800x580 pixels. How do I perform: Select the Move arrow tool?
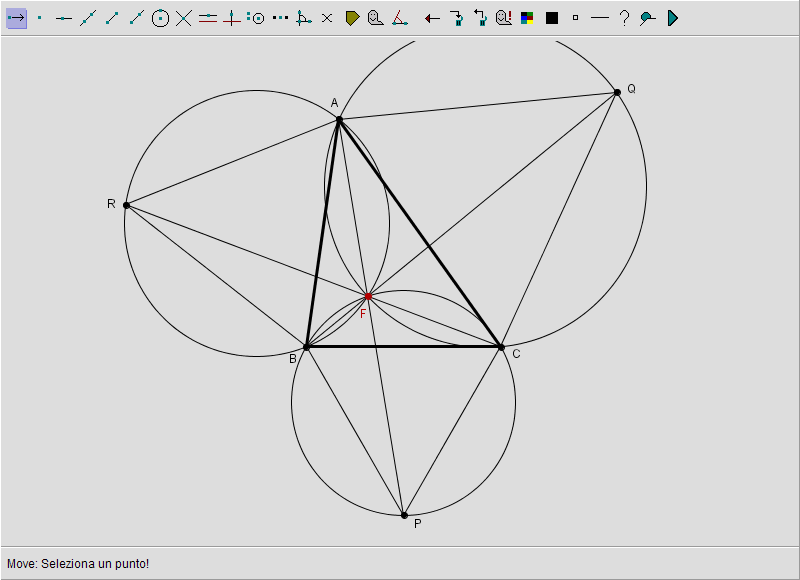click(16, 18)
